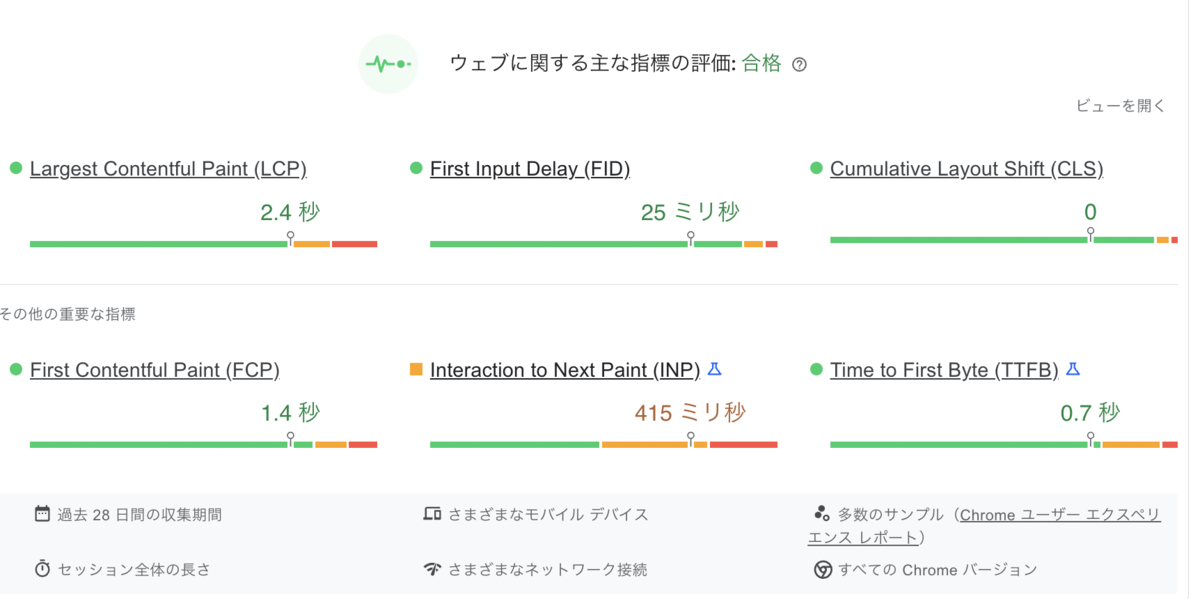Expand the view with ビューを開く
The image size is (1200, 599).
tap(1120, 105)
